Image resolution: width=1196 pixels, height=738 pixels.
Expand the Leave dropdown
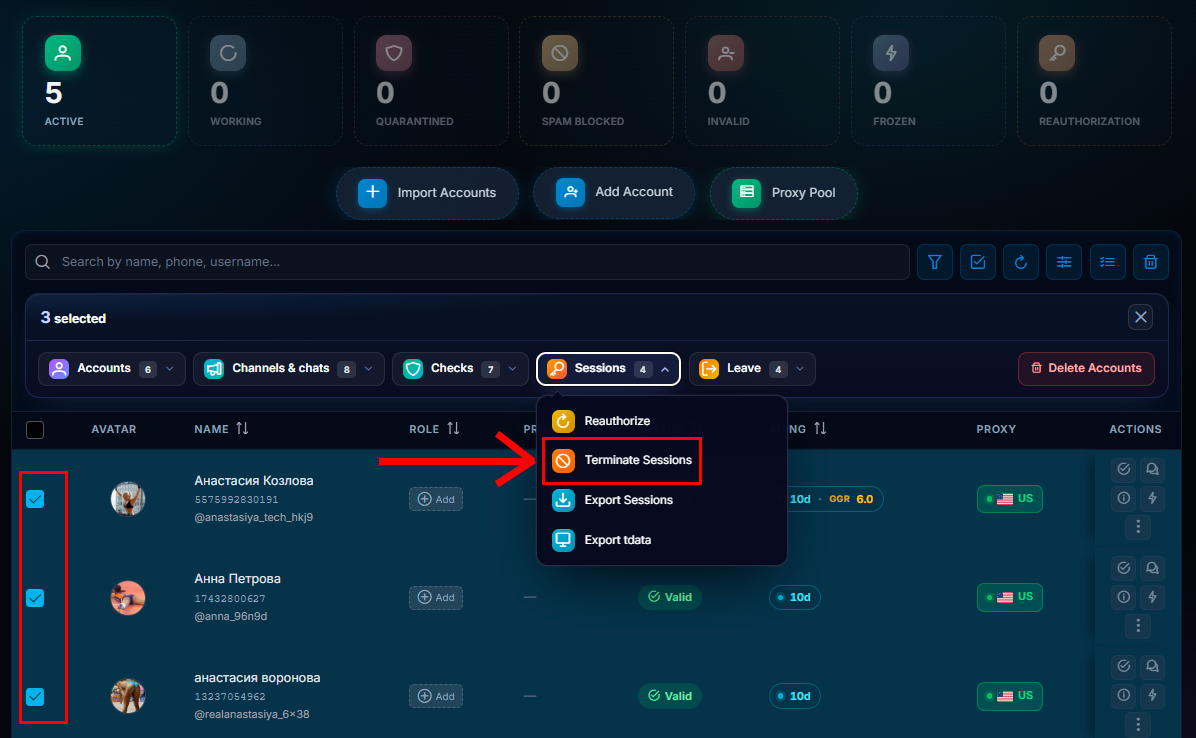(x=752, y=369)
